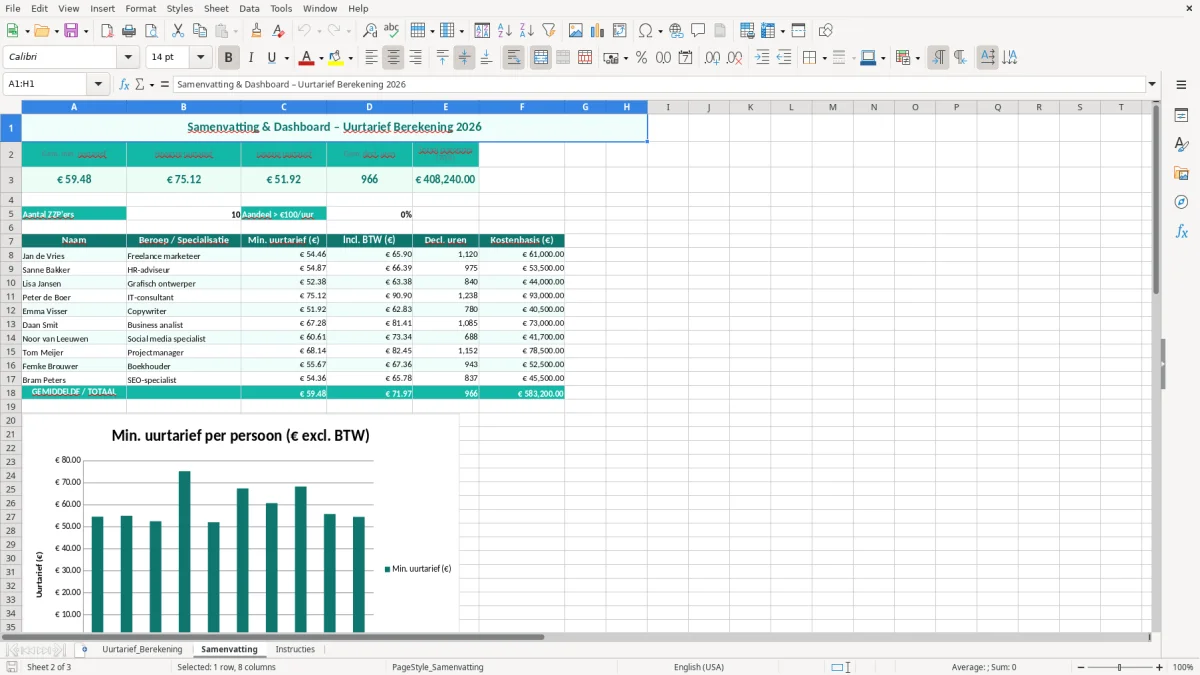Select the column chart of Min. uurtarief
This screenshot has width=1200, height=675.
(x=240, y=524)
